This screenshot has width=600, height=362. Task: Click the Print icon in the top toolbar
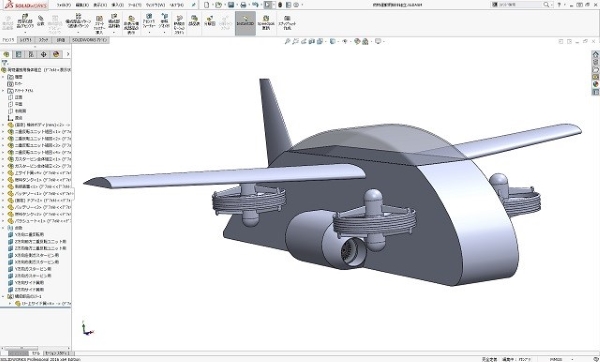pyautogui.click(x=243, y=5)
